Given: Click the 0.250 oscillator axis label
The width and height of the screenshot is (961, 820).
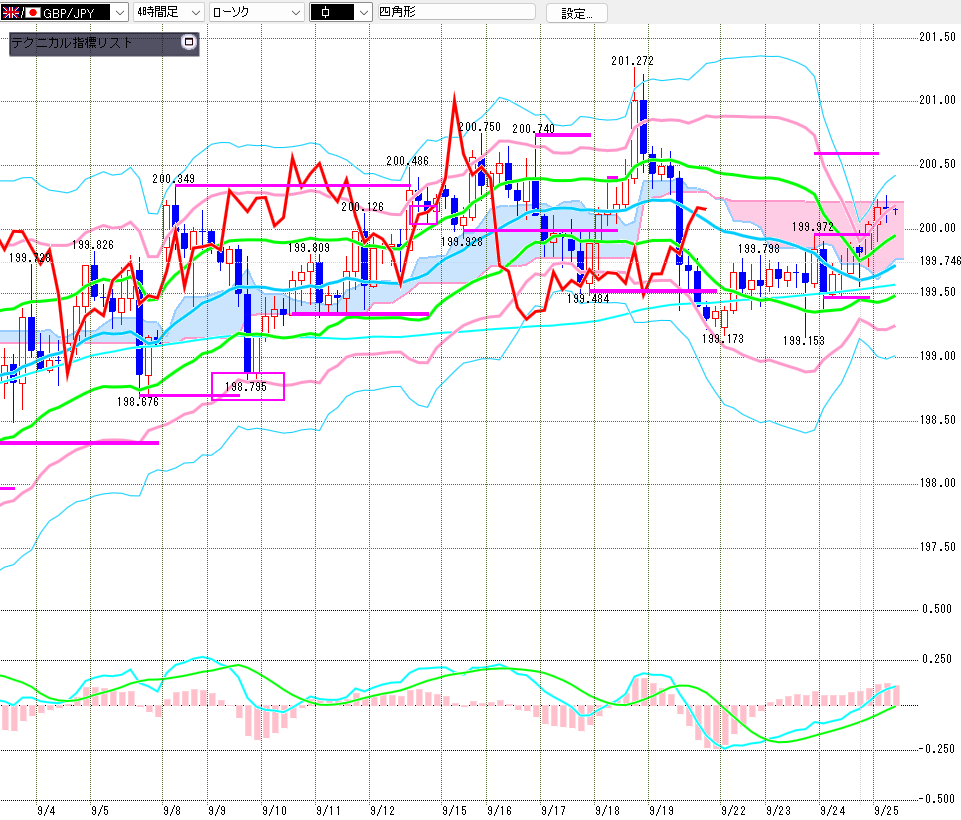Looking at the screenshot, I should [937, 658].
